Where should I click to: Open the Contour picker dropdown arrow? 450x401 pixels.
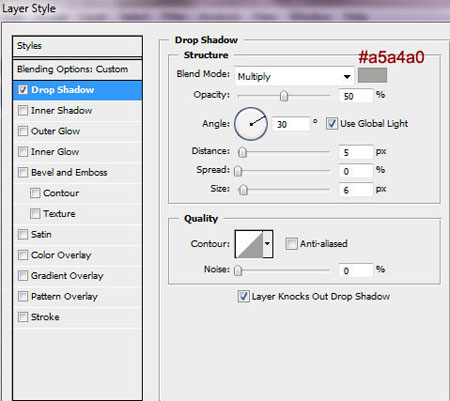[x=268, y=244]
